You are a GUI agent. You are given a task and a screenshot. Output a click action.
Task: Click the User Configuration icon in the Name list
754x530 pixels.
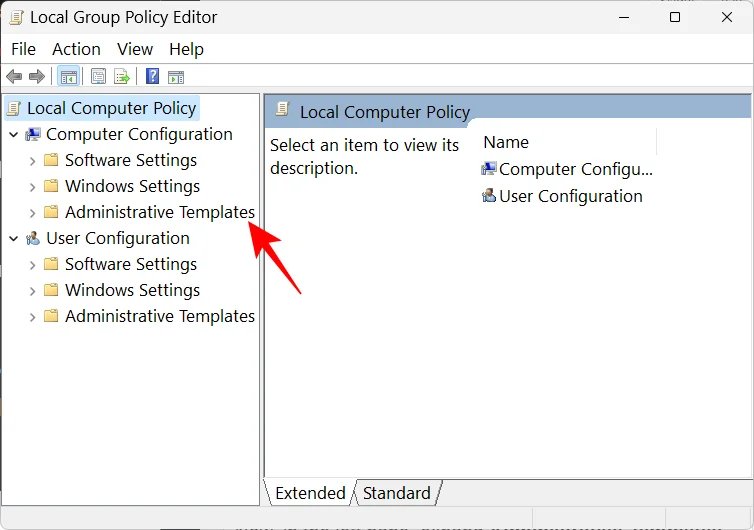click(x=489, y=195)
